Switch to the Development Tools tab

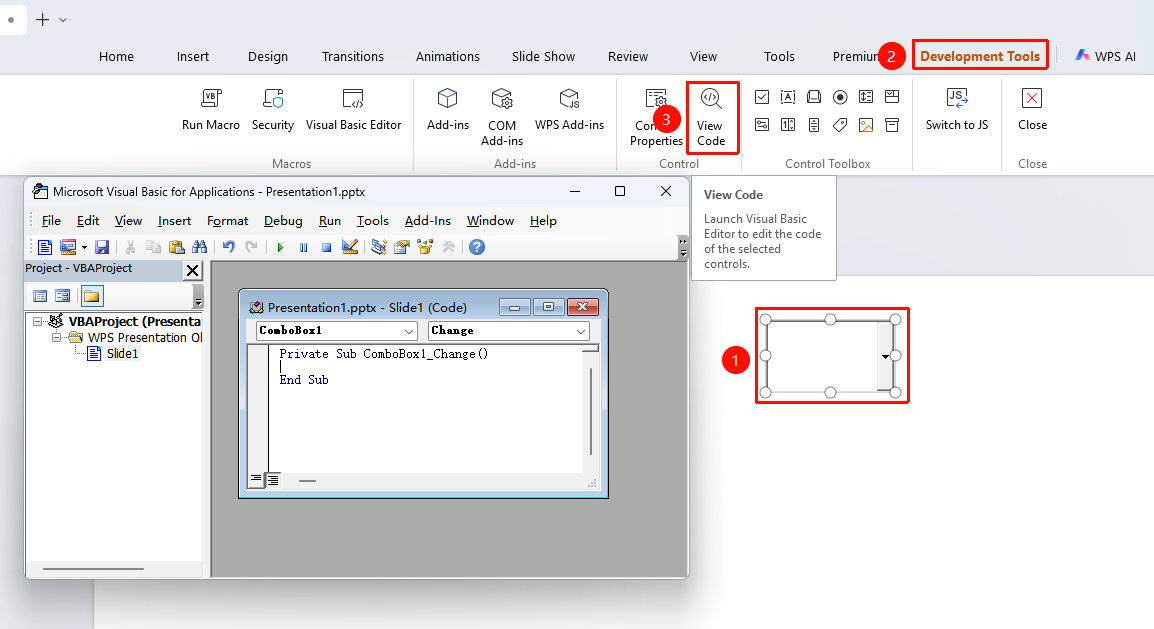pos(980,56)
